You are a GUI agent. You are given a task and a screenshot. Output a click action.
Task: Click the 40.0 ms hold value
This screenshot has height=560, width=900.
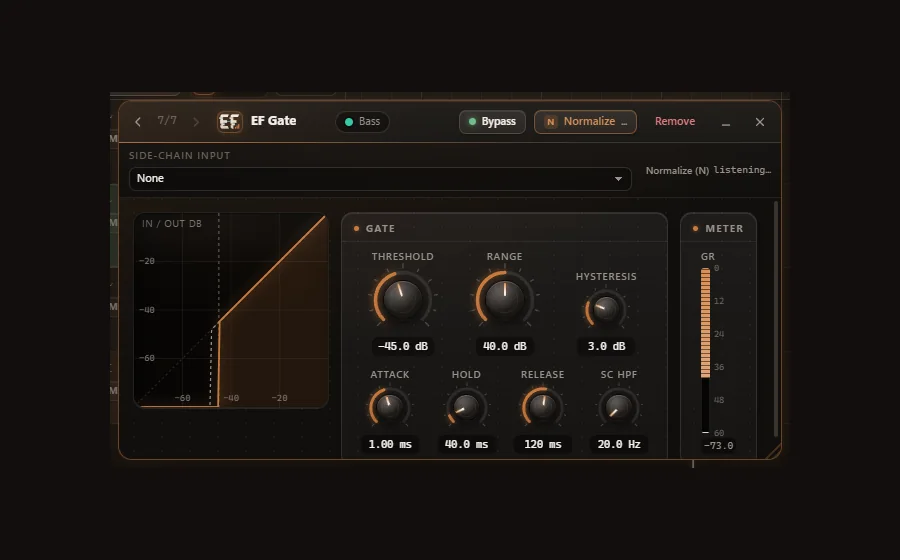click(466, 444)
